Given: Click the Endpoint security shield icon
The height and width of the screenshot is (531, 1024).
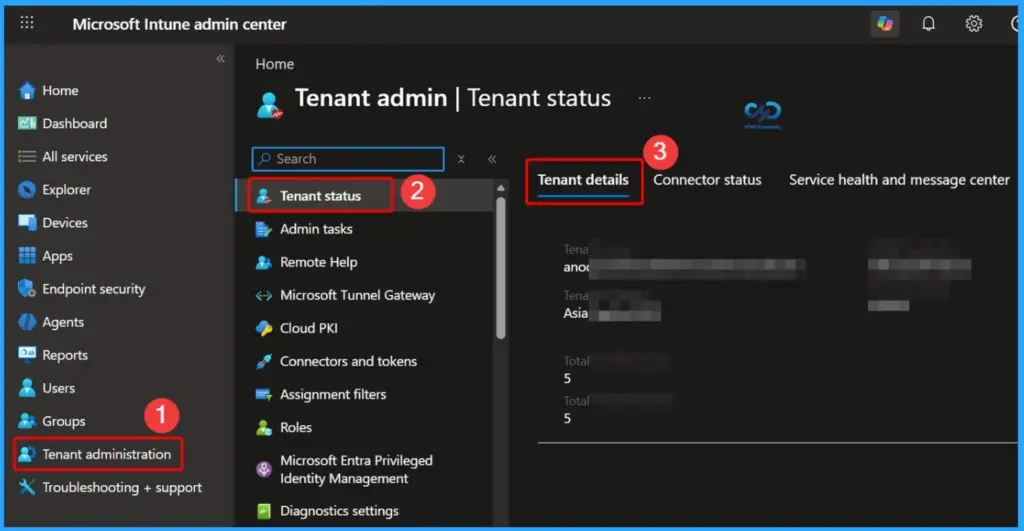Looking at the screenshot, I should click(x=27, y=289).
